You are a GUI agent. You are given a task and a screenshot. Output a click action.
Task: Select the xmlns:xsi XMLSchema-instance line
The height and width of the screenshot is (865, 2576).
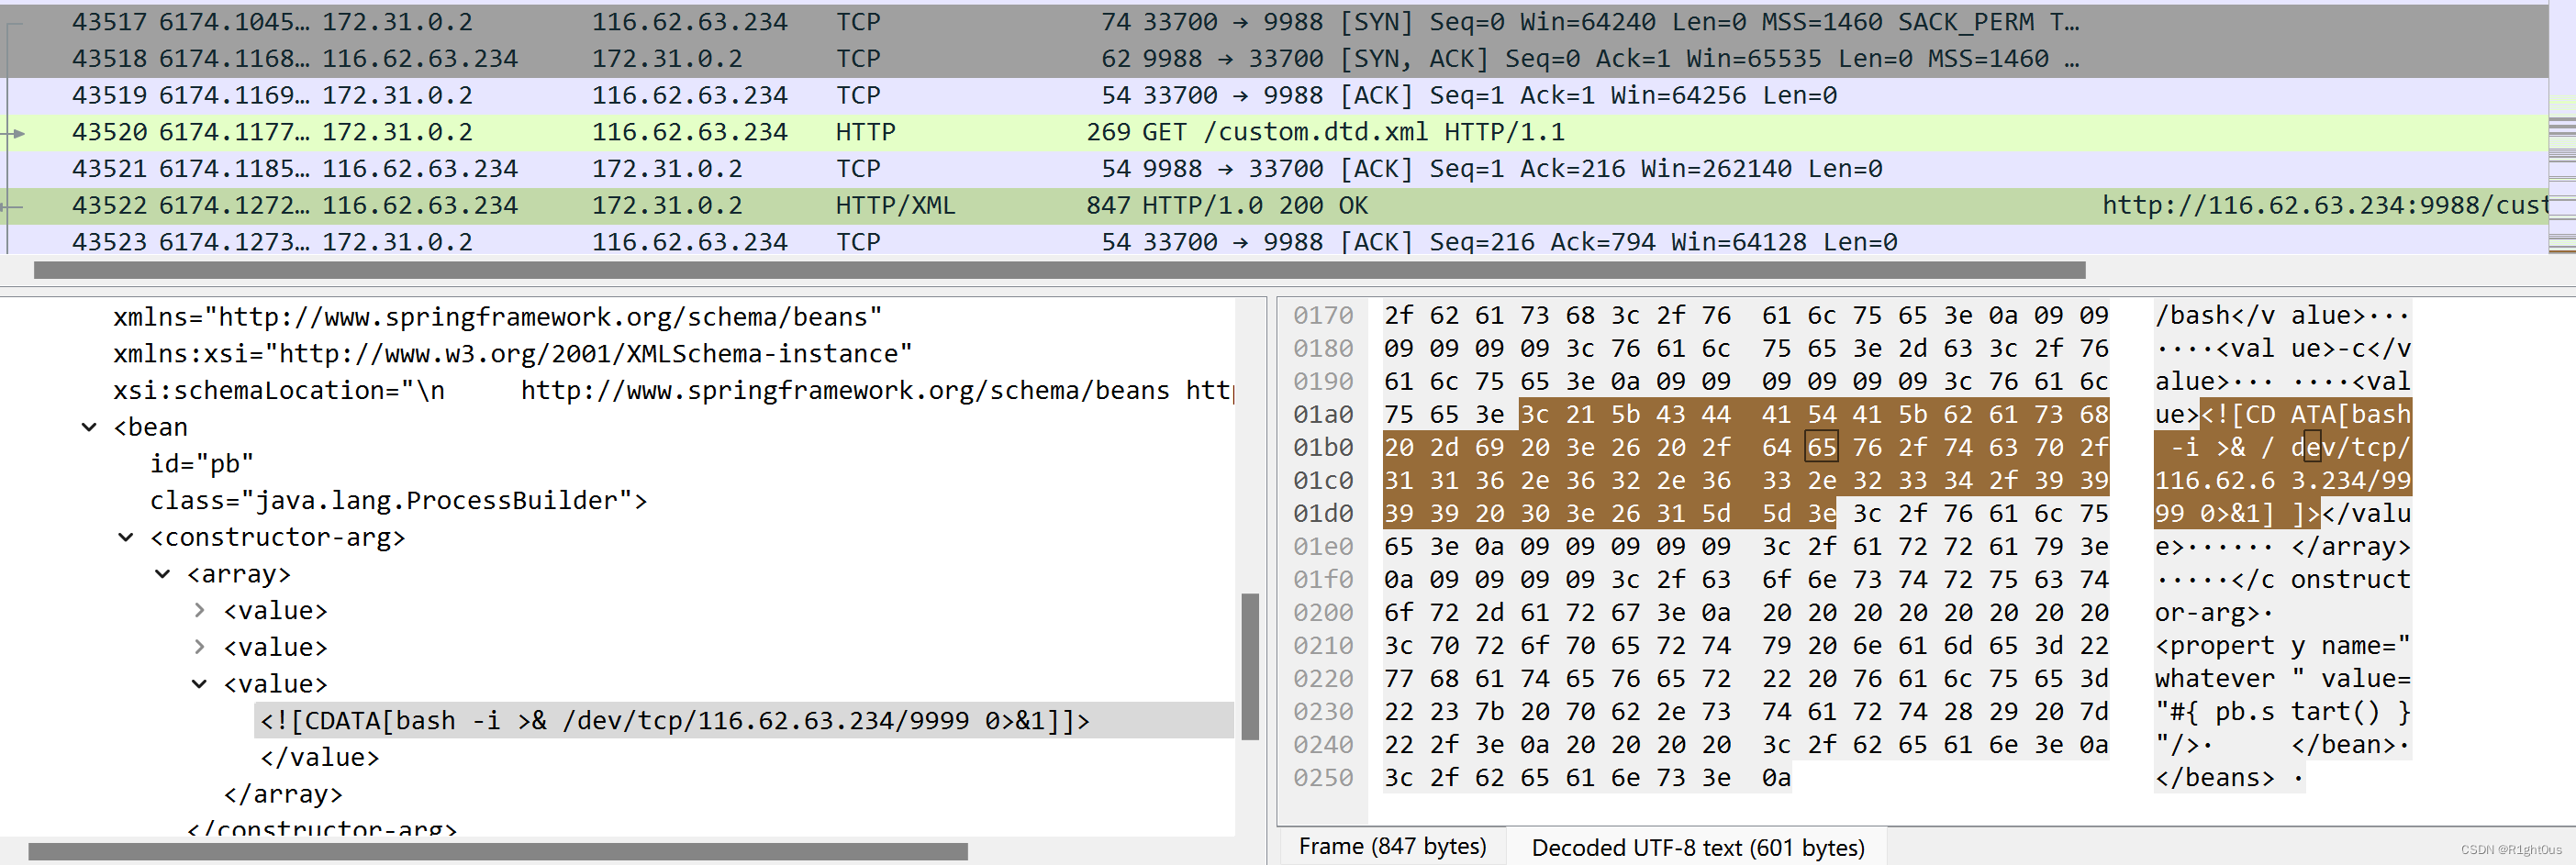click(512, 354)
